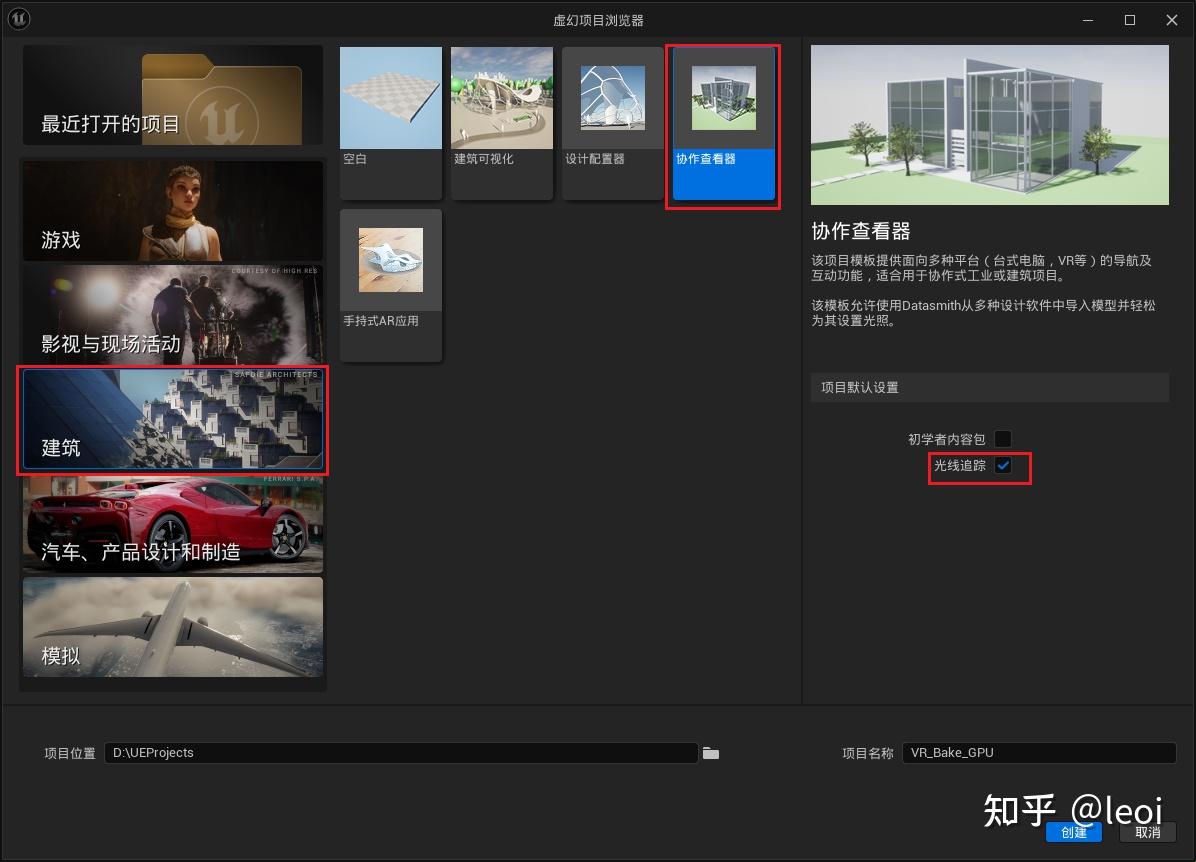Select the 游戏 category

pos(171,211)
